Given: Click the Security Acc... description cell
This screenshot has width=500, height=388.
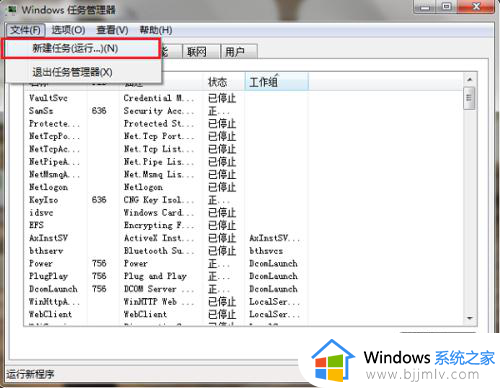Looking at the screenshot, I should pos(158,111).
